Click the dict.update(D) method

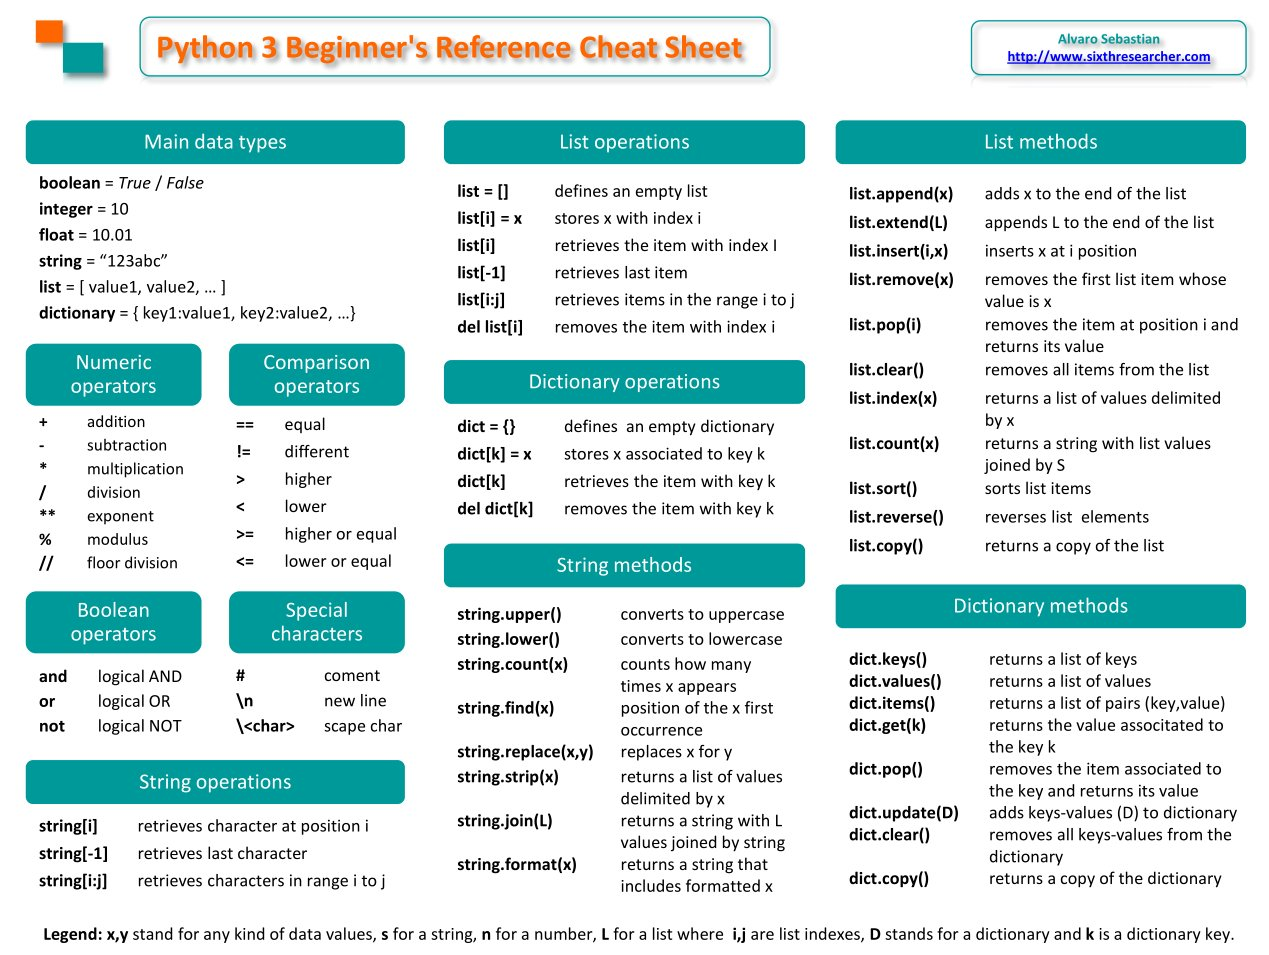click(904, 813)
